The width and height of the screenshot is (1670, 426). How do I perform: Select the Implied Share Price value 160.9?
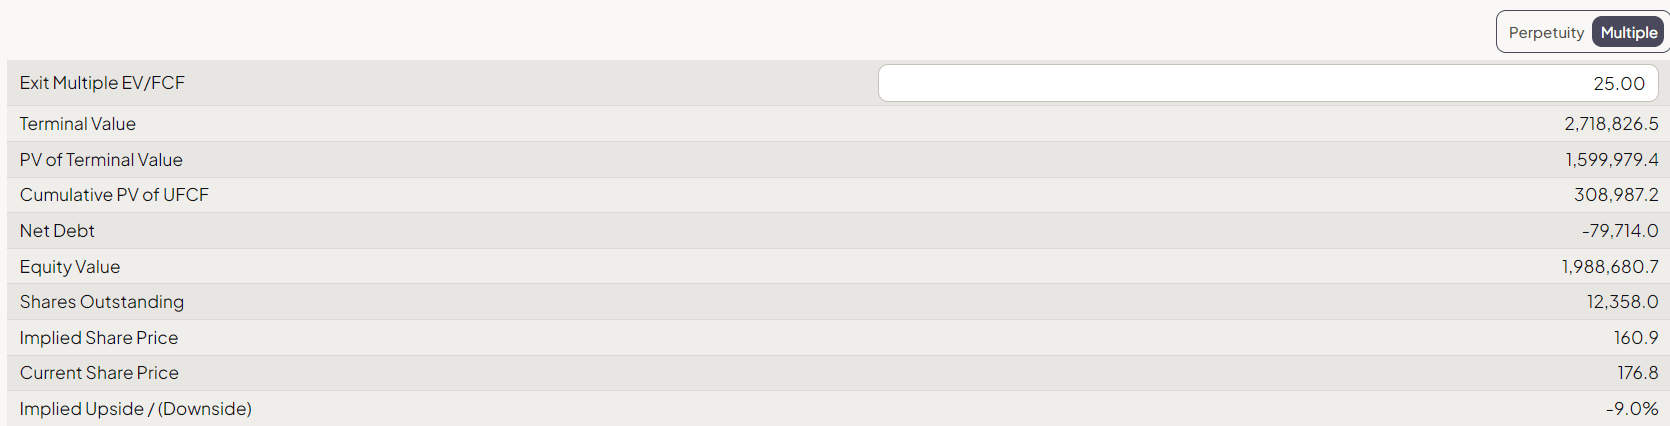click(1636, 338)
